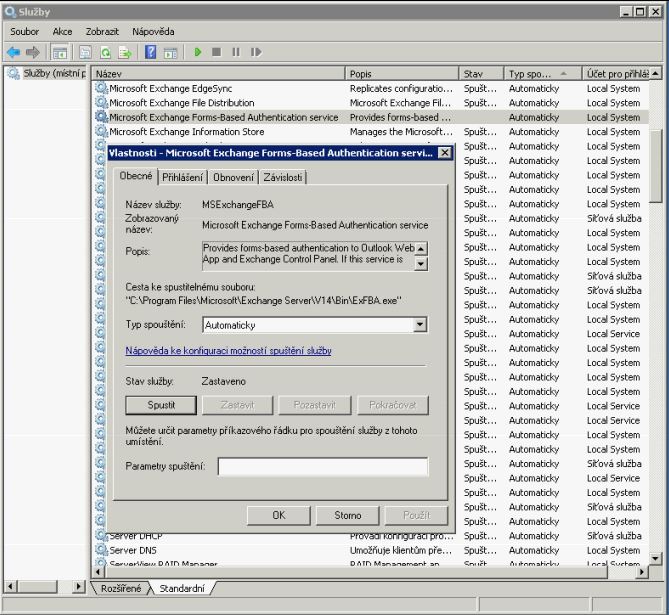The height and width of the screenshot is (615, 669).
Task: Restart service with toolbar restart icon
Action: click(x=256, y=52)
